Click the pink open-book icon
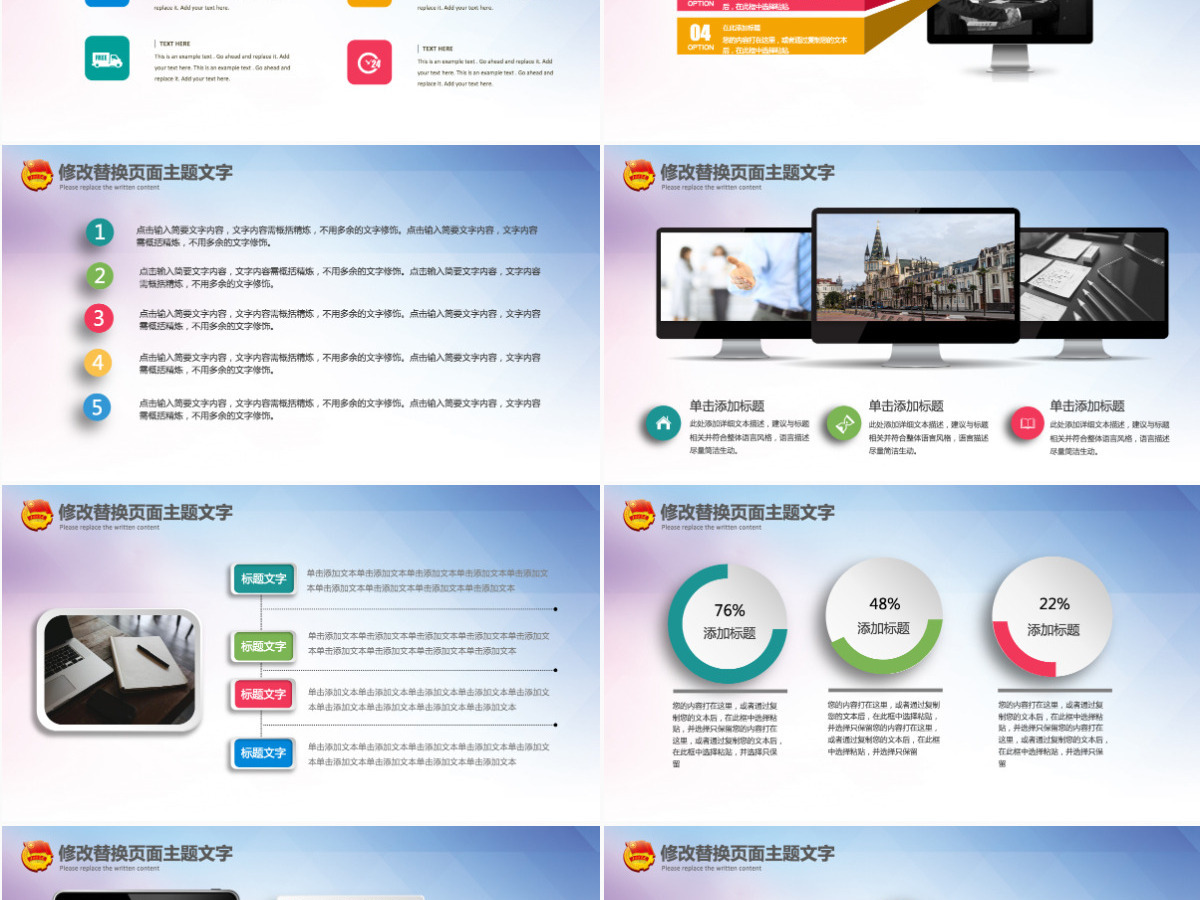The image size is (1200, 900). [1027, 424]
